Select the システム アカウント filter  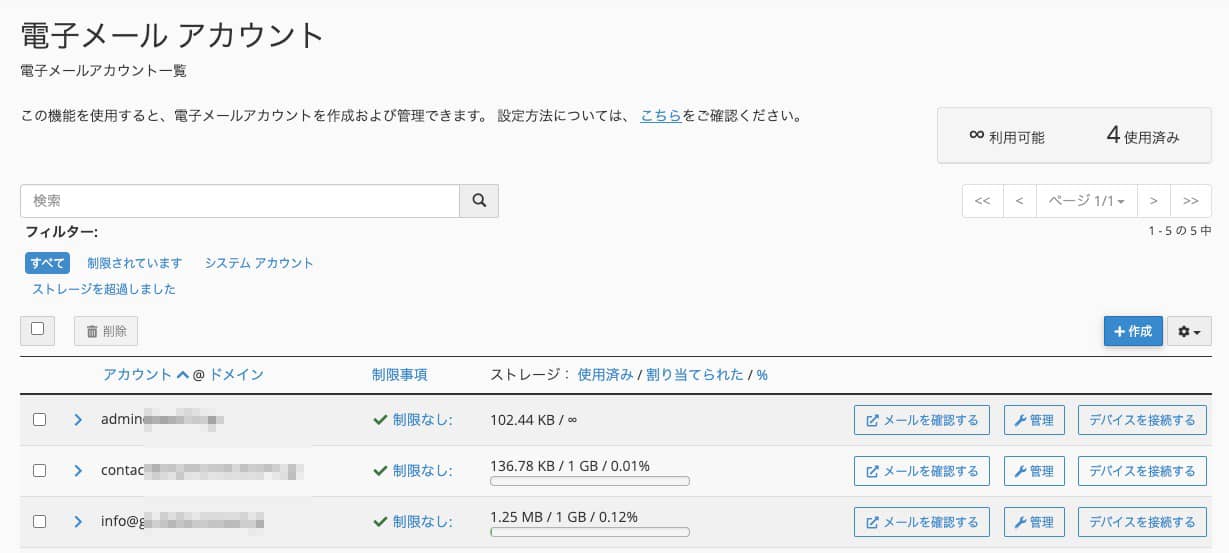259,263
